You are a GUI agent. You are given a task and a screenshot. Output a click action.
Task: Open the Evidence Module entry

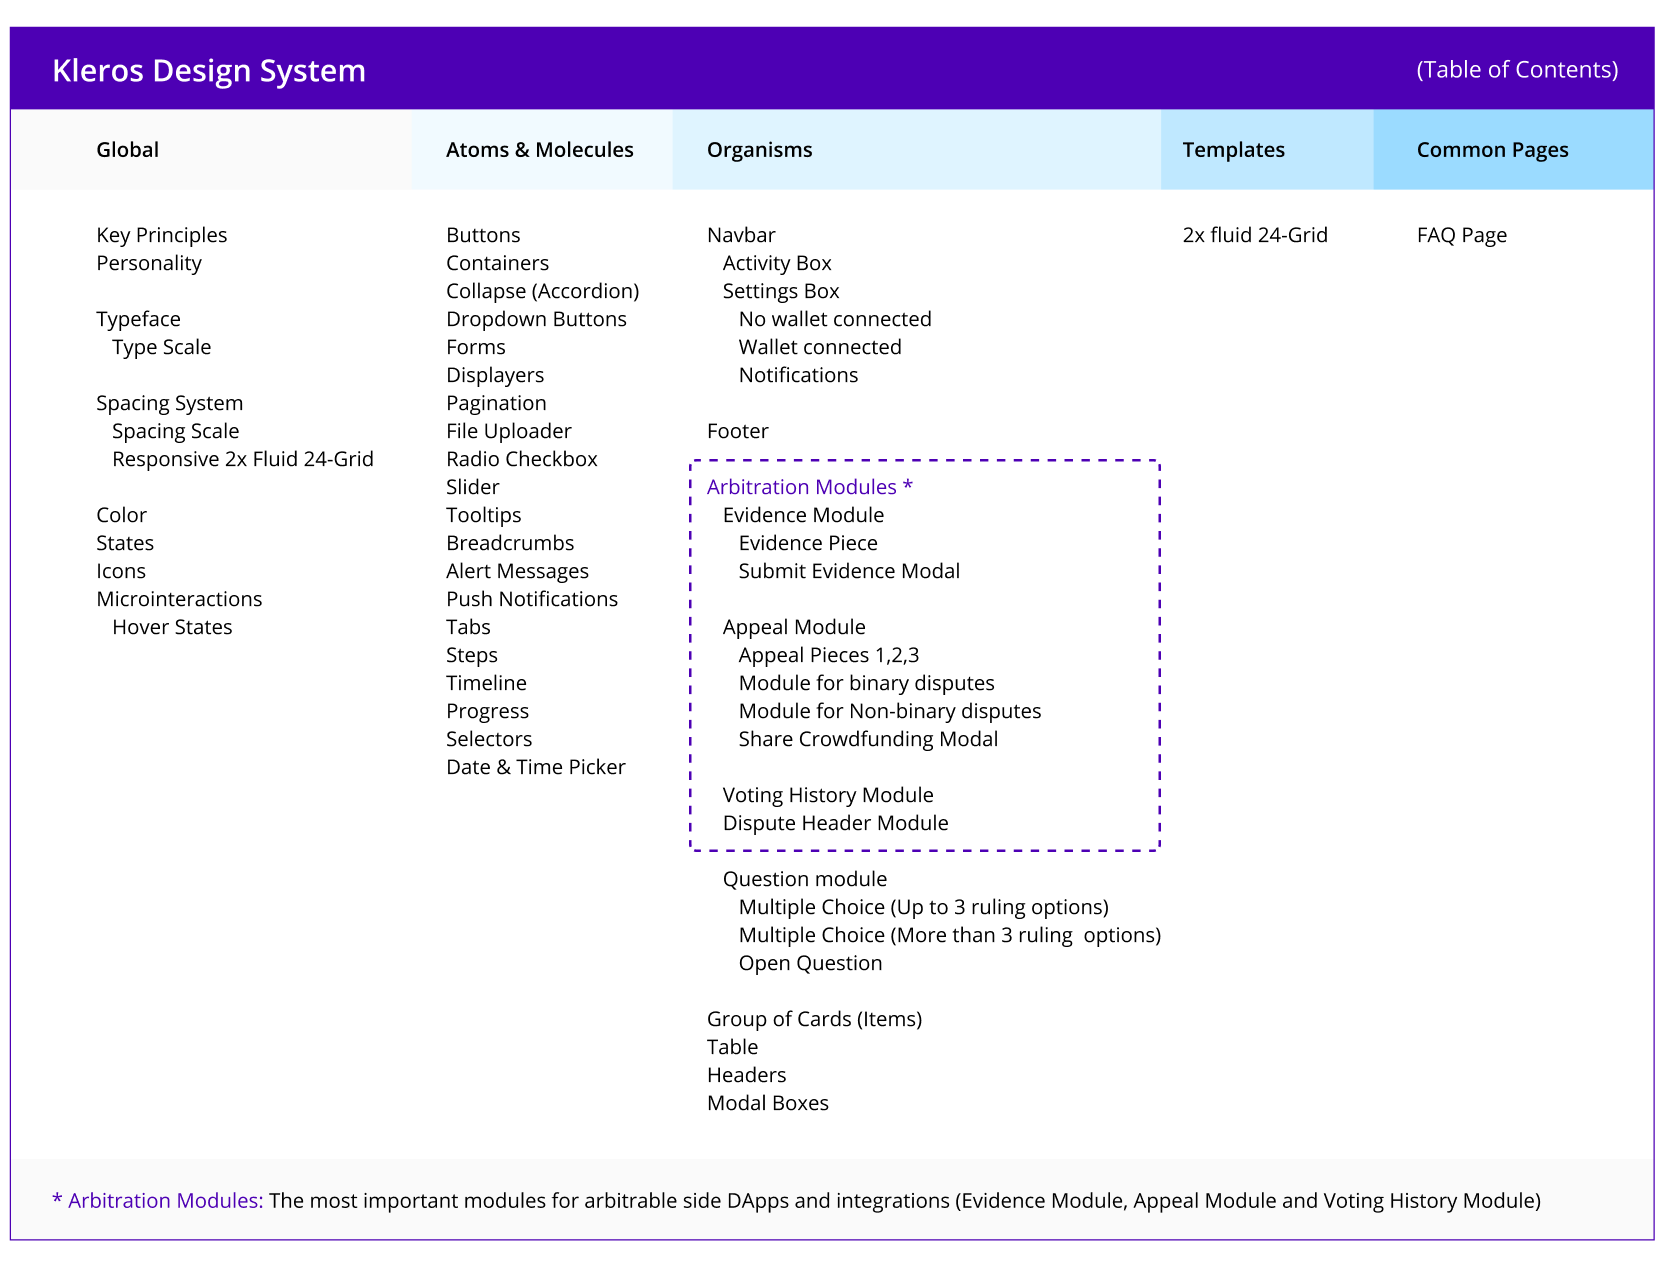tap(803, 515)
